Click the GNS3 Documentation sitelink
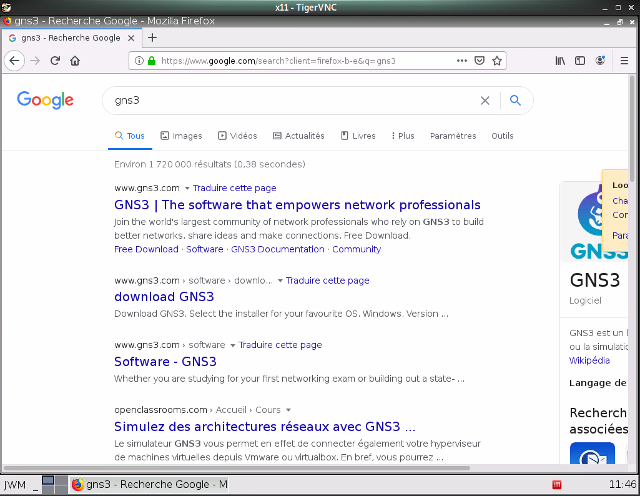The image size is (640, 496). [x=278, y=249]
